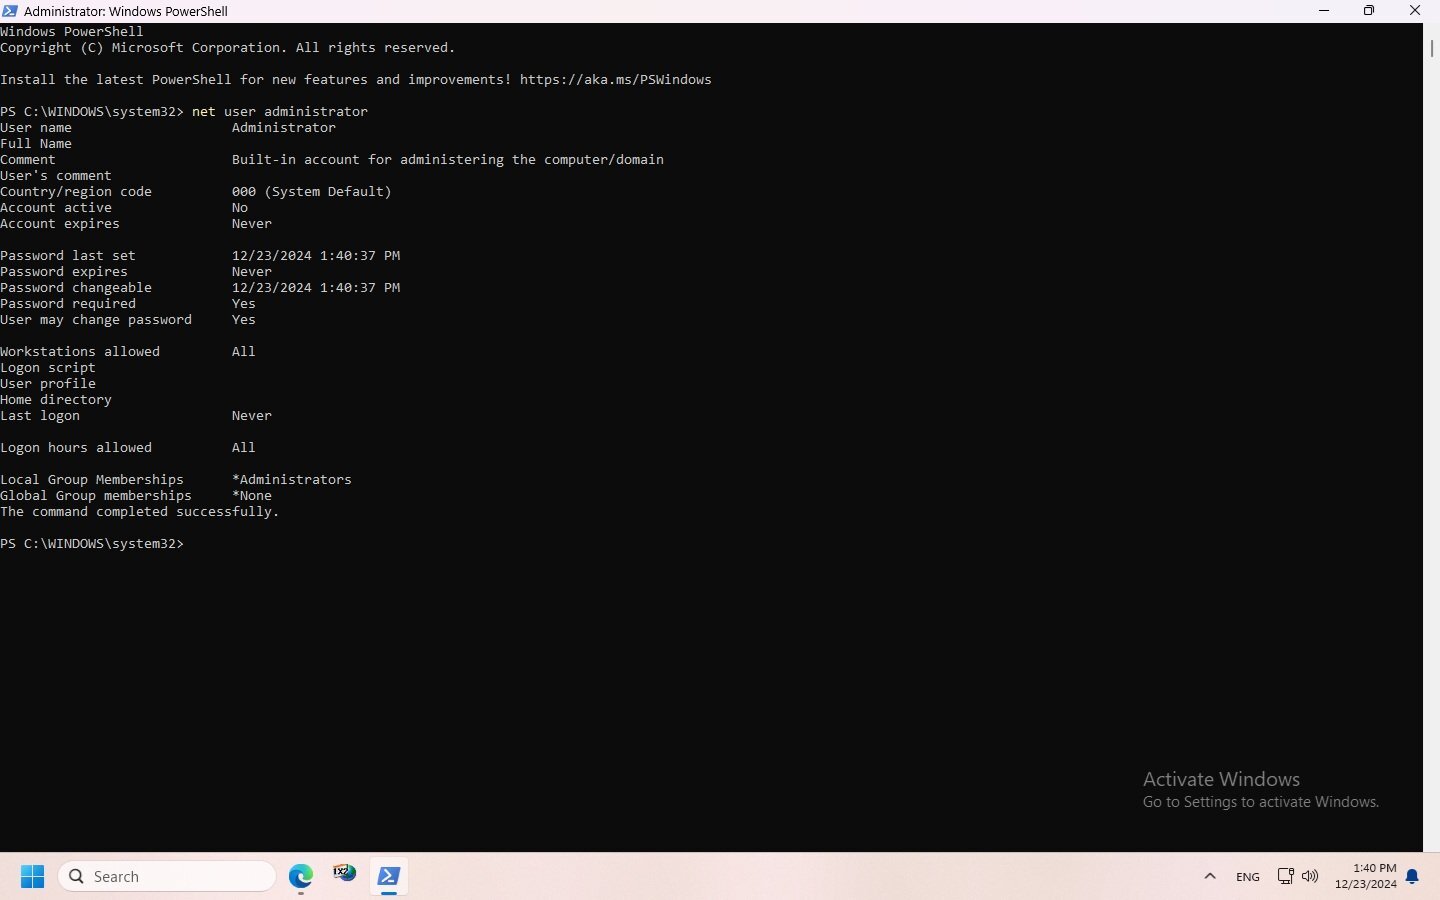The height and width of the screenshot is (900, 1440).
Task: Launch Microsoft Edge from taskbar
Action: (301, 877)
